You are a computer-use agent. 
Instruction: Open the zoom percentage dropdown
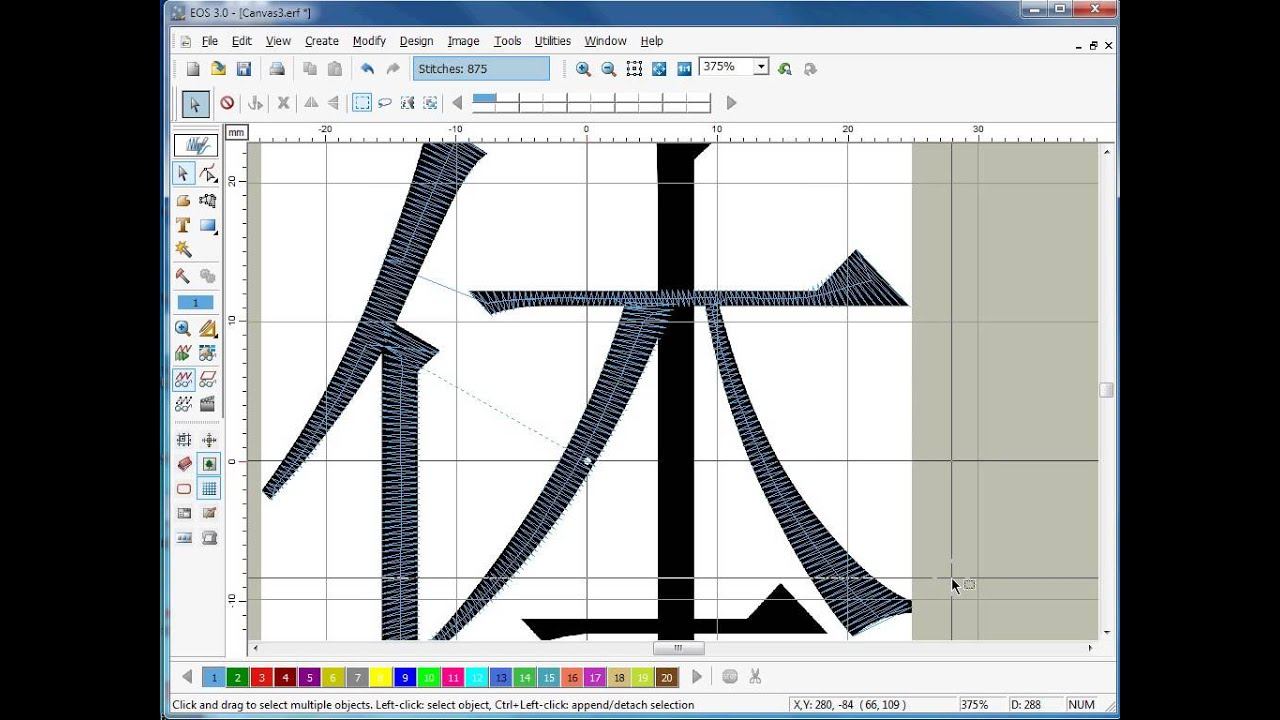[761, 67]
